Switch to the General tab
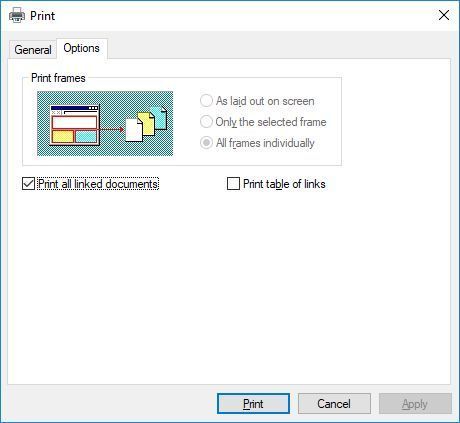The height and width of the screenshot is (423, 460). click(33, 50)
